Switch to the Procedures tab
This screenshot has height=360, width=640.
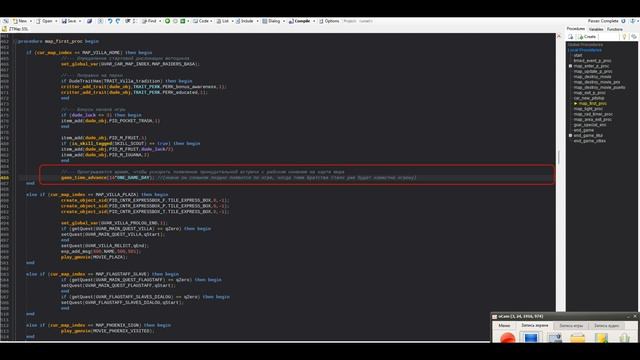tap(576, 29)
